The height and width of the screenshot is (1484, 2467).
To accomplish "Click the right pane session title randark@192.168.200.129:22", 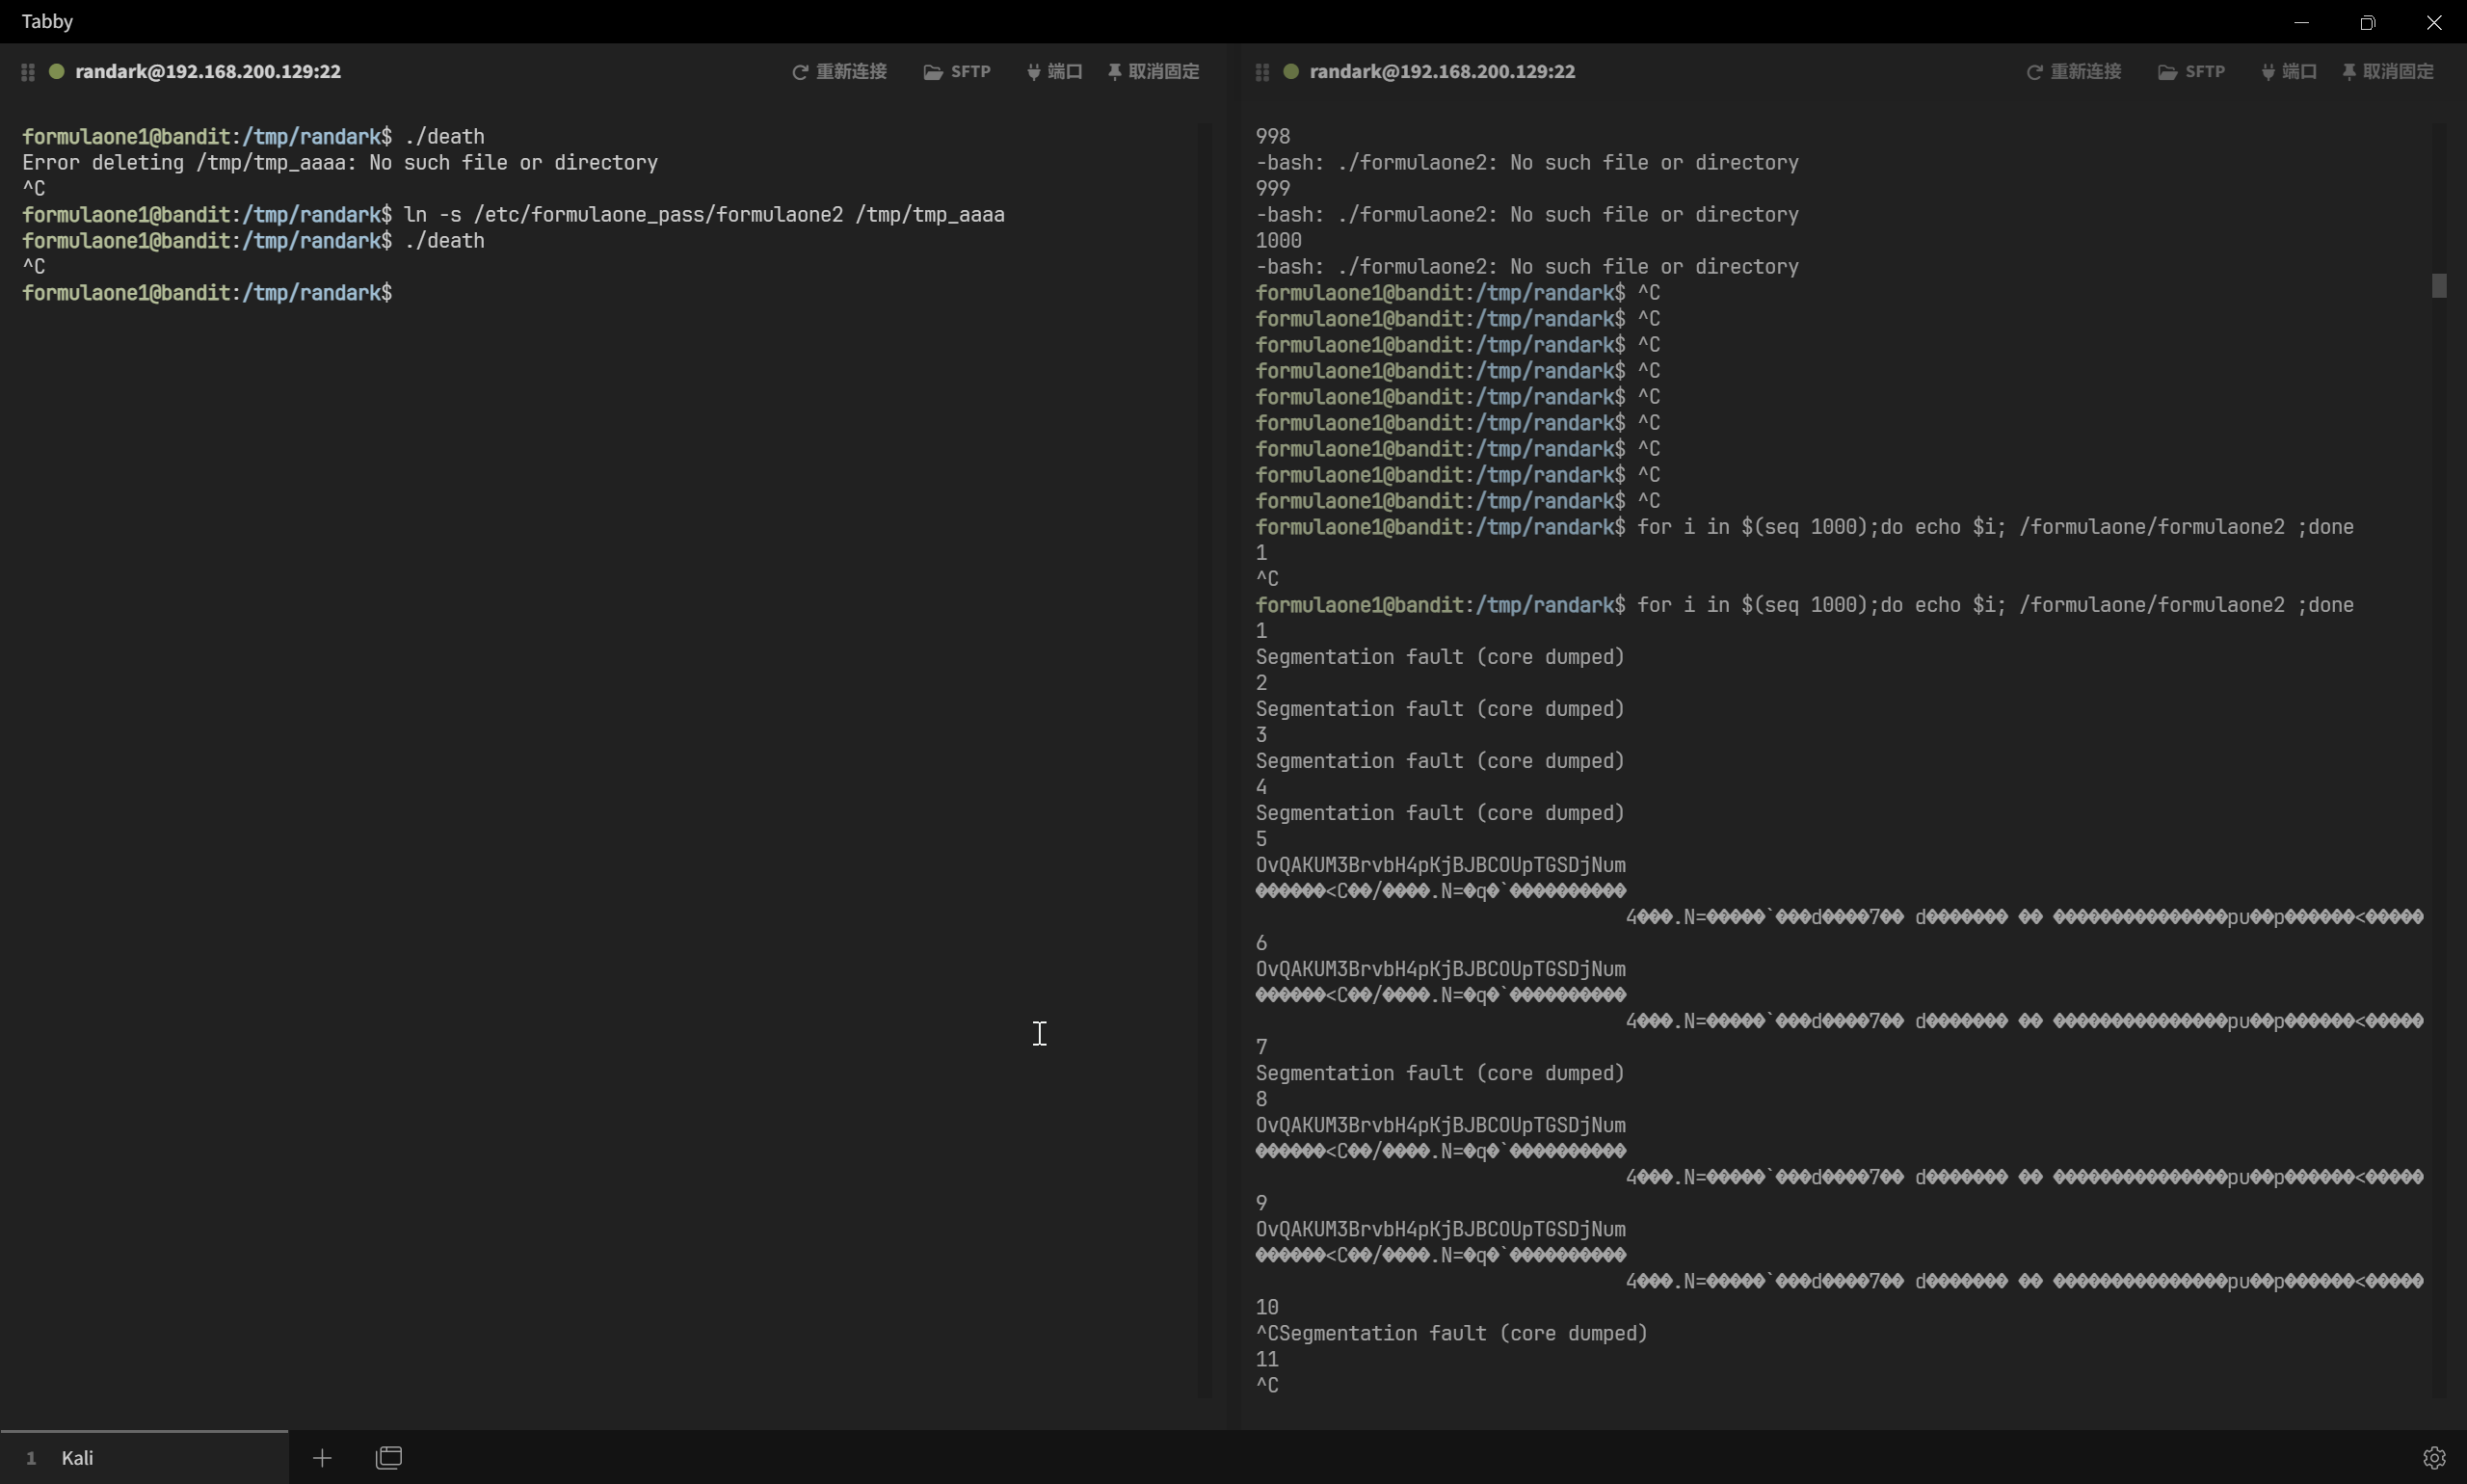I will (x=1442, y=72).
